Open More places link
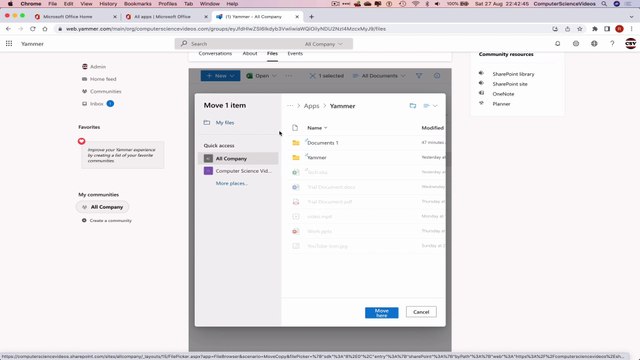 (x=231, y=183)
